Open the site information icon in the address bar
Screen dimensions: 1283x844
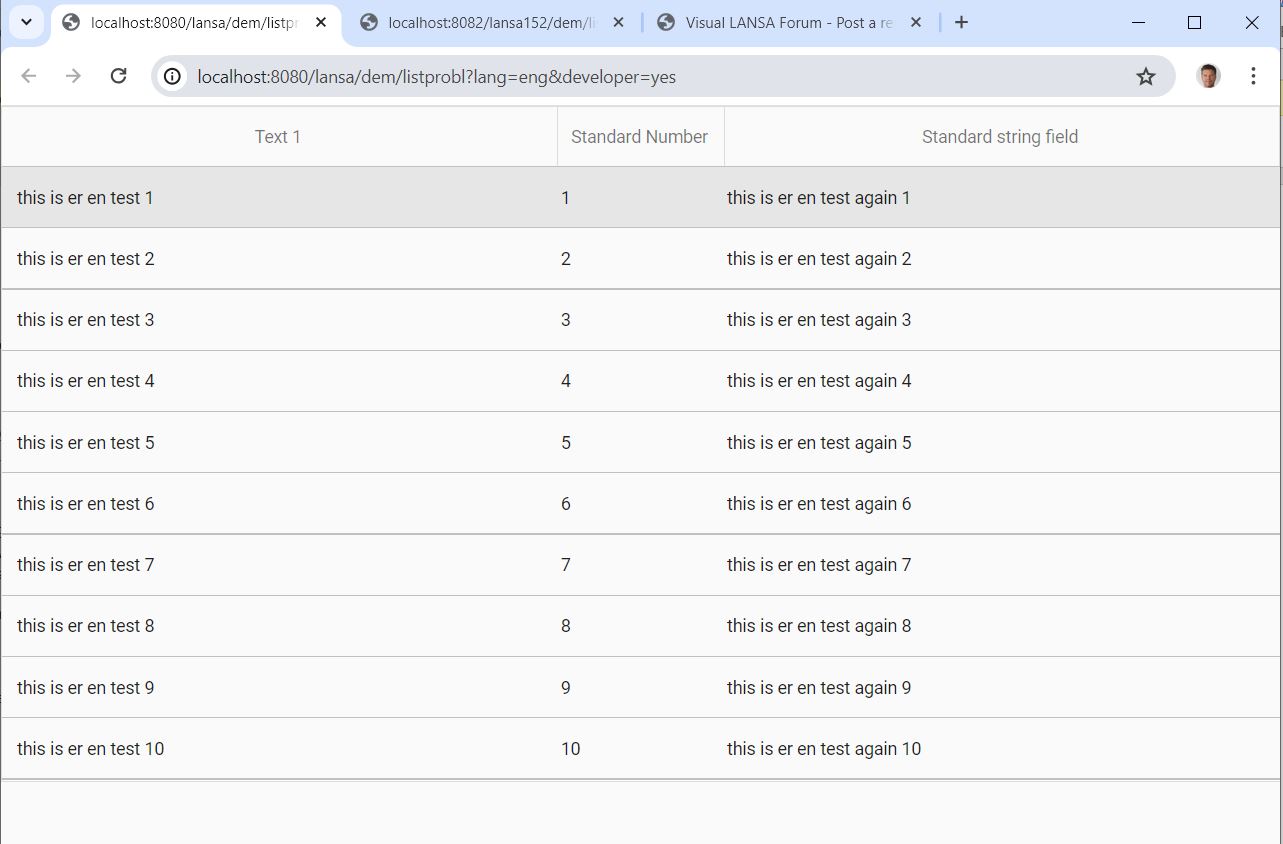(x=172, y=75)
